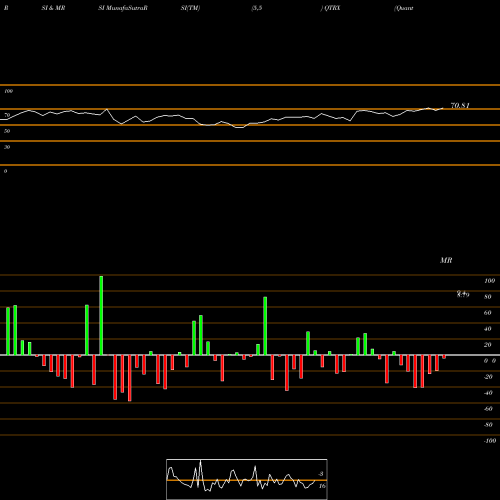Click the 16 value in mini chart
The height and width of the screenshot is (500, 500).
(322, 486)
